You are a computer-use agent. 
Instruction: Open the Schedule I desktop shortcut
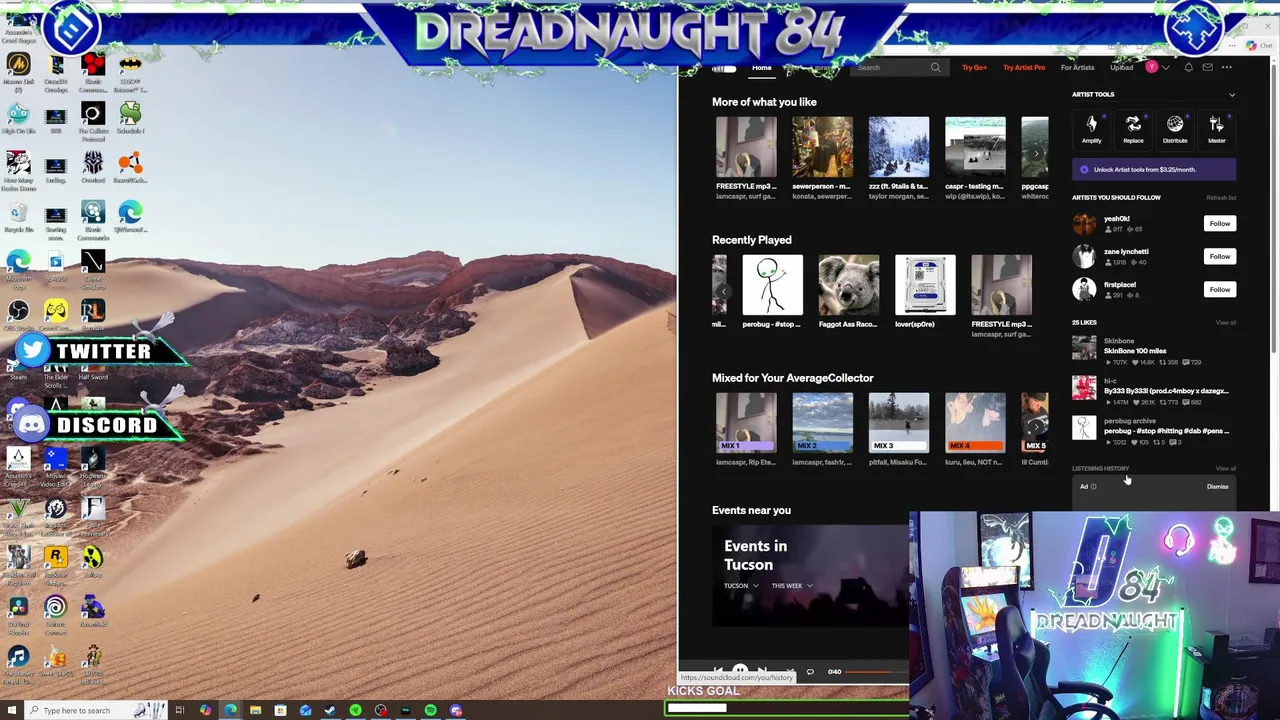pos(130,118)
